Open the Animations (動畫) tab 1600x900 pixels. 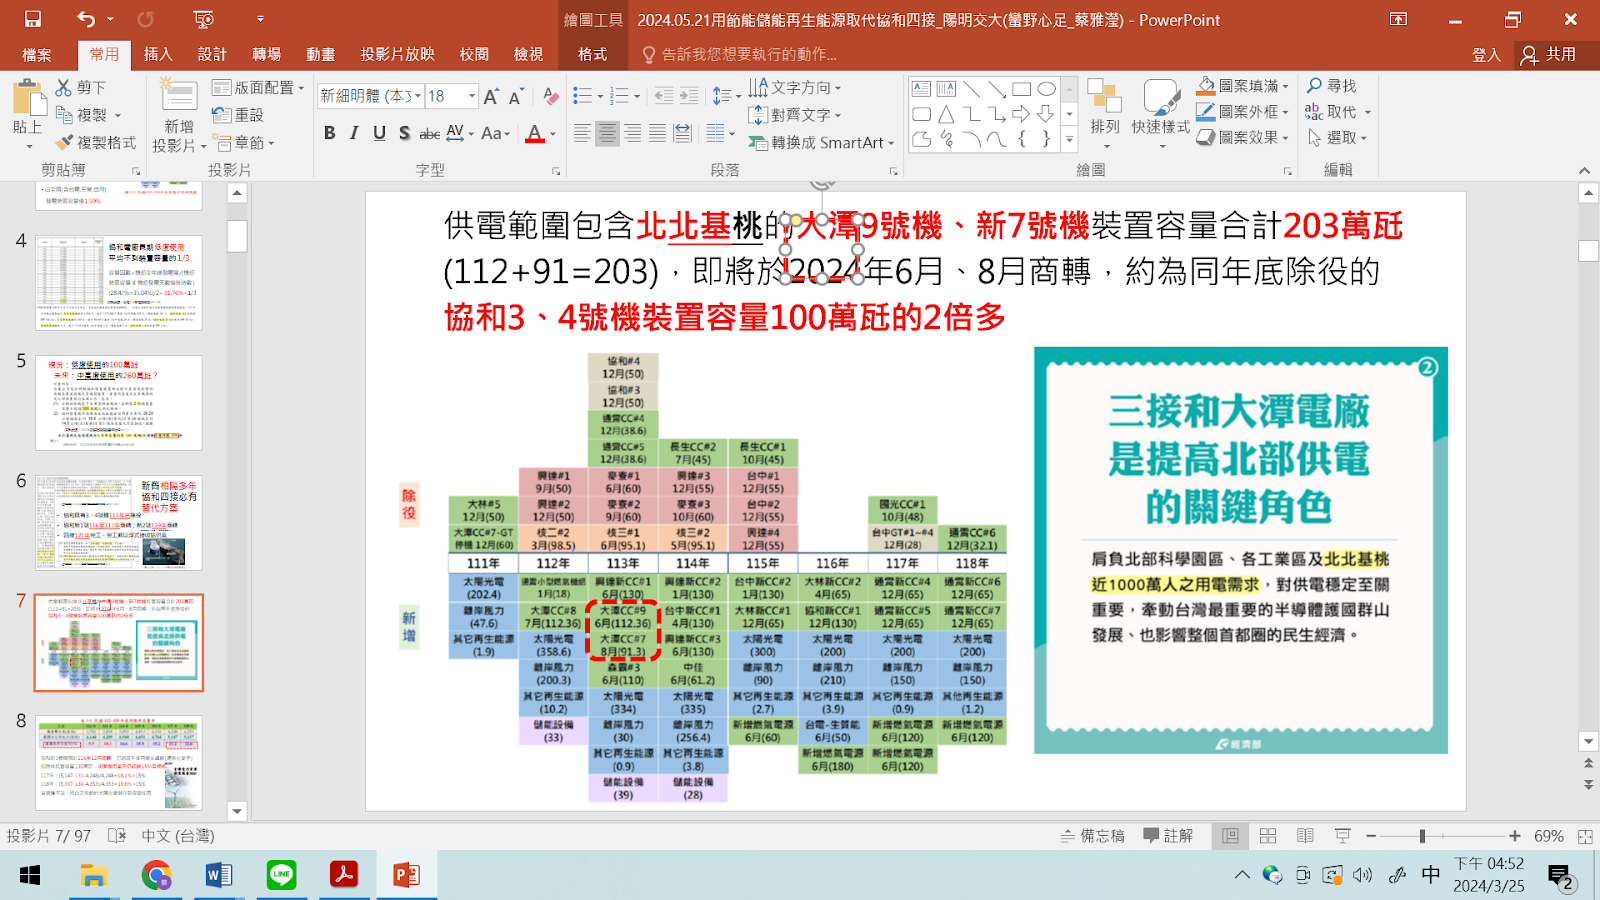(x=321, y=55)
